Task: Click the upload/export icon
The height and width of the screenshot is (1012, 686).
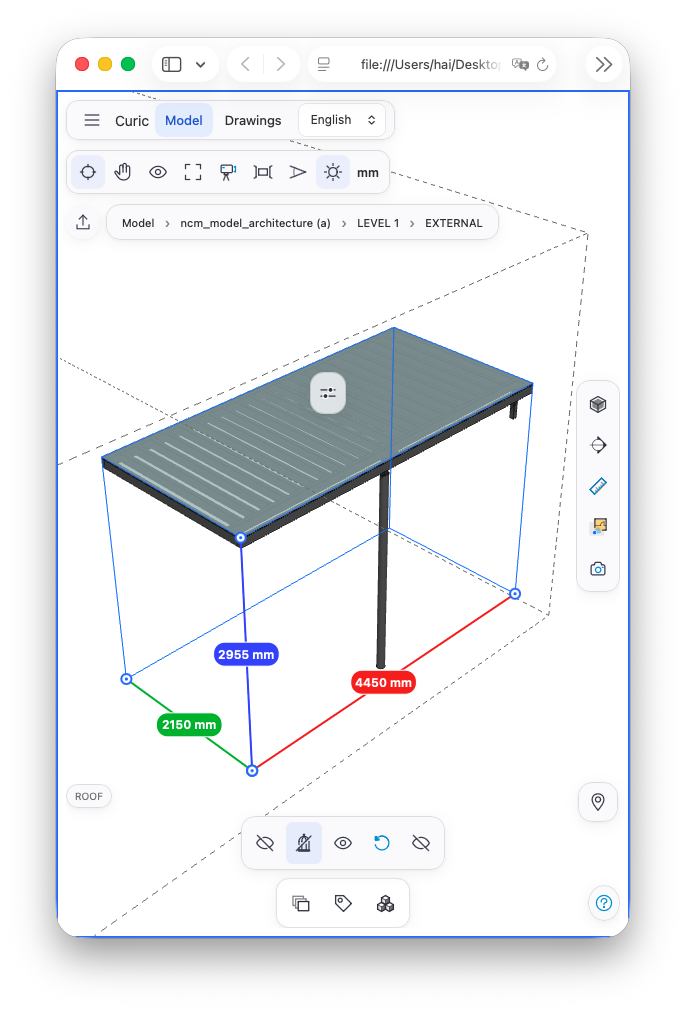Action: (83, 223)
